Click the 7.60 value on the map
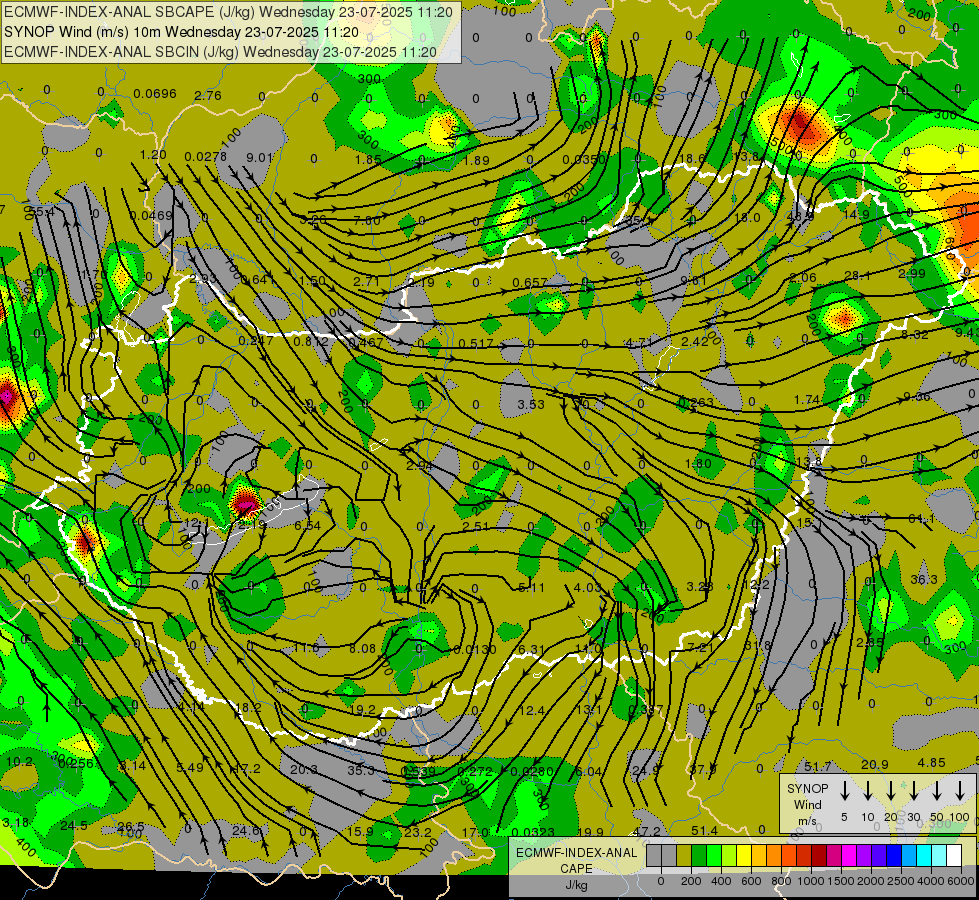Screen dimensions: 979x900 click(x=367, y=220)
